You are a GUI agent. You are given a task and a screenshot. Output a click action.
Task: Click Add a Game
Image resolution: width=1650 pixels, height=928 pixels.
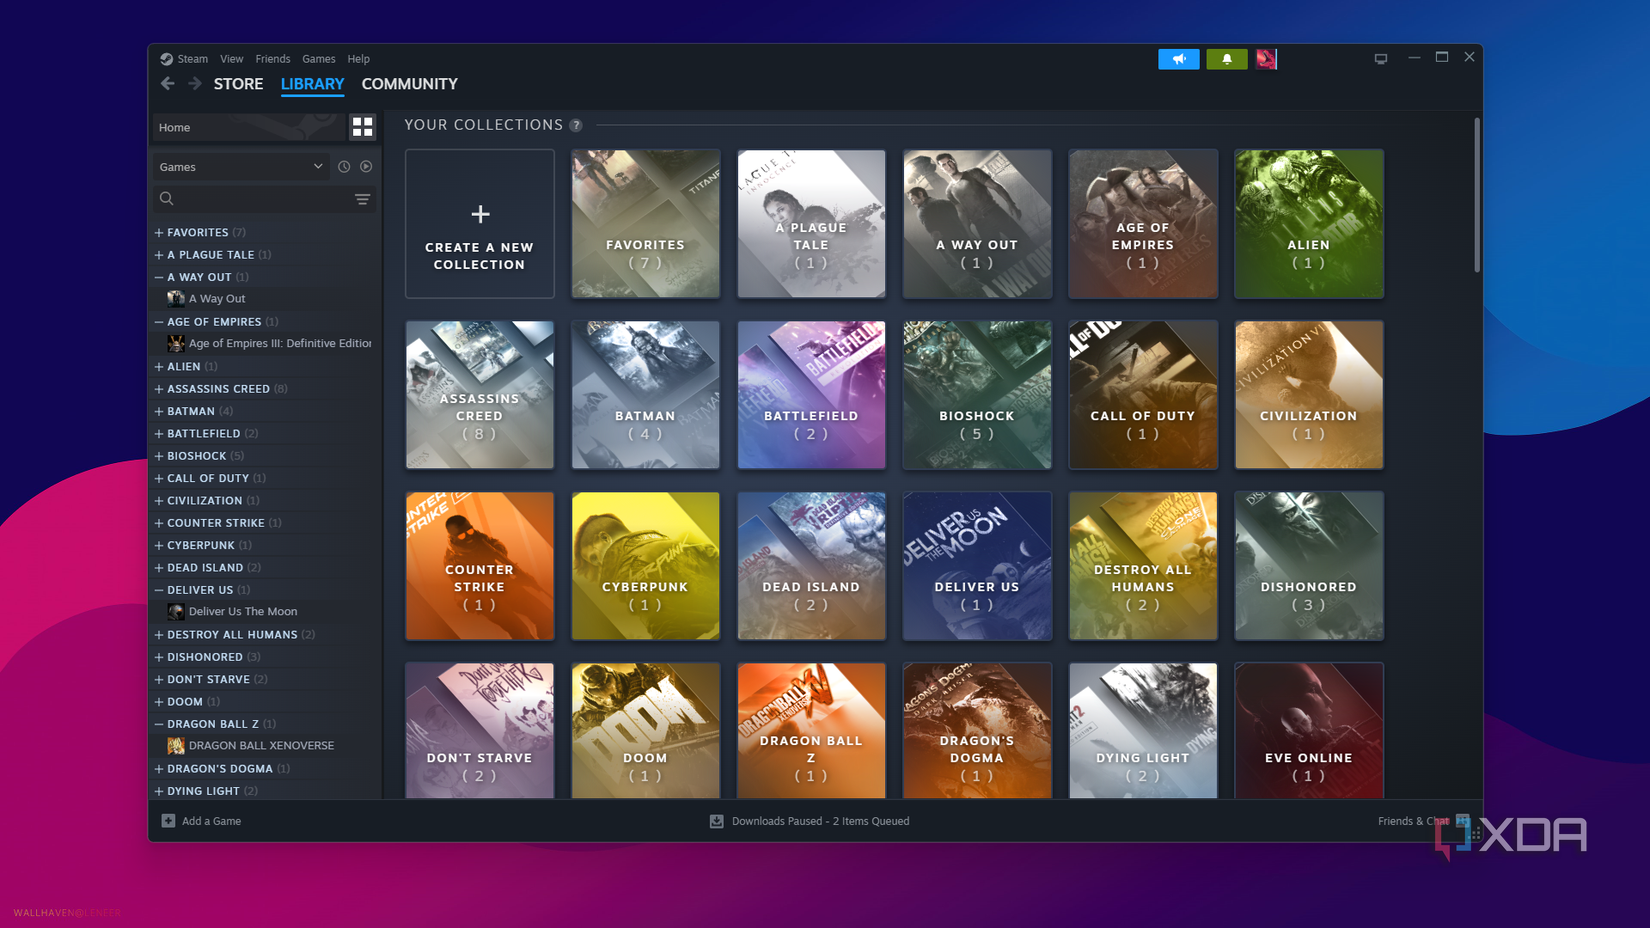(x=200, y=821)
